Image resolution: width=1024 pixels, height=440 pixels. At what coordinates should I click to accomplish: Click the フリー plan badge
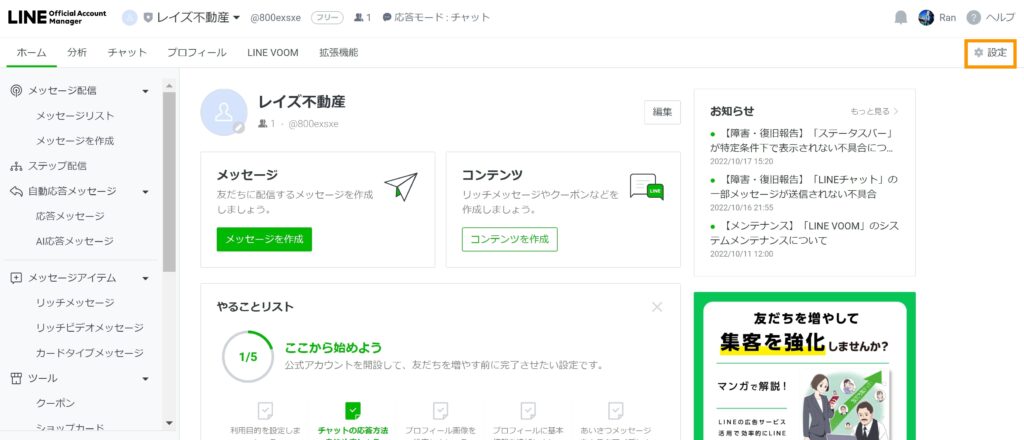327,18
